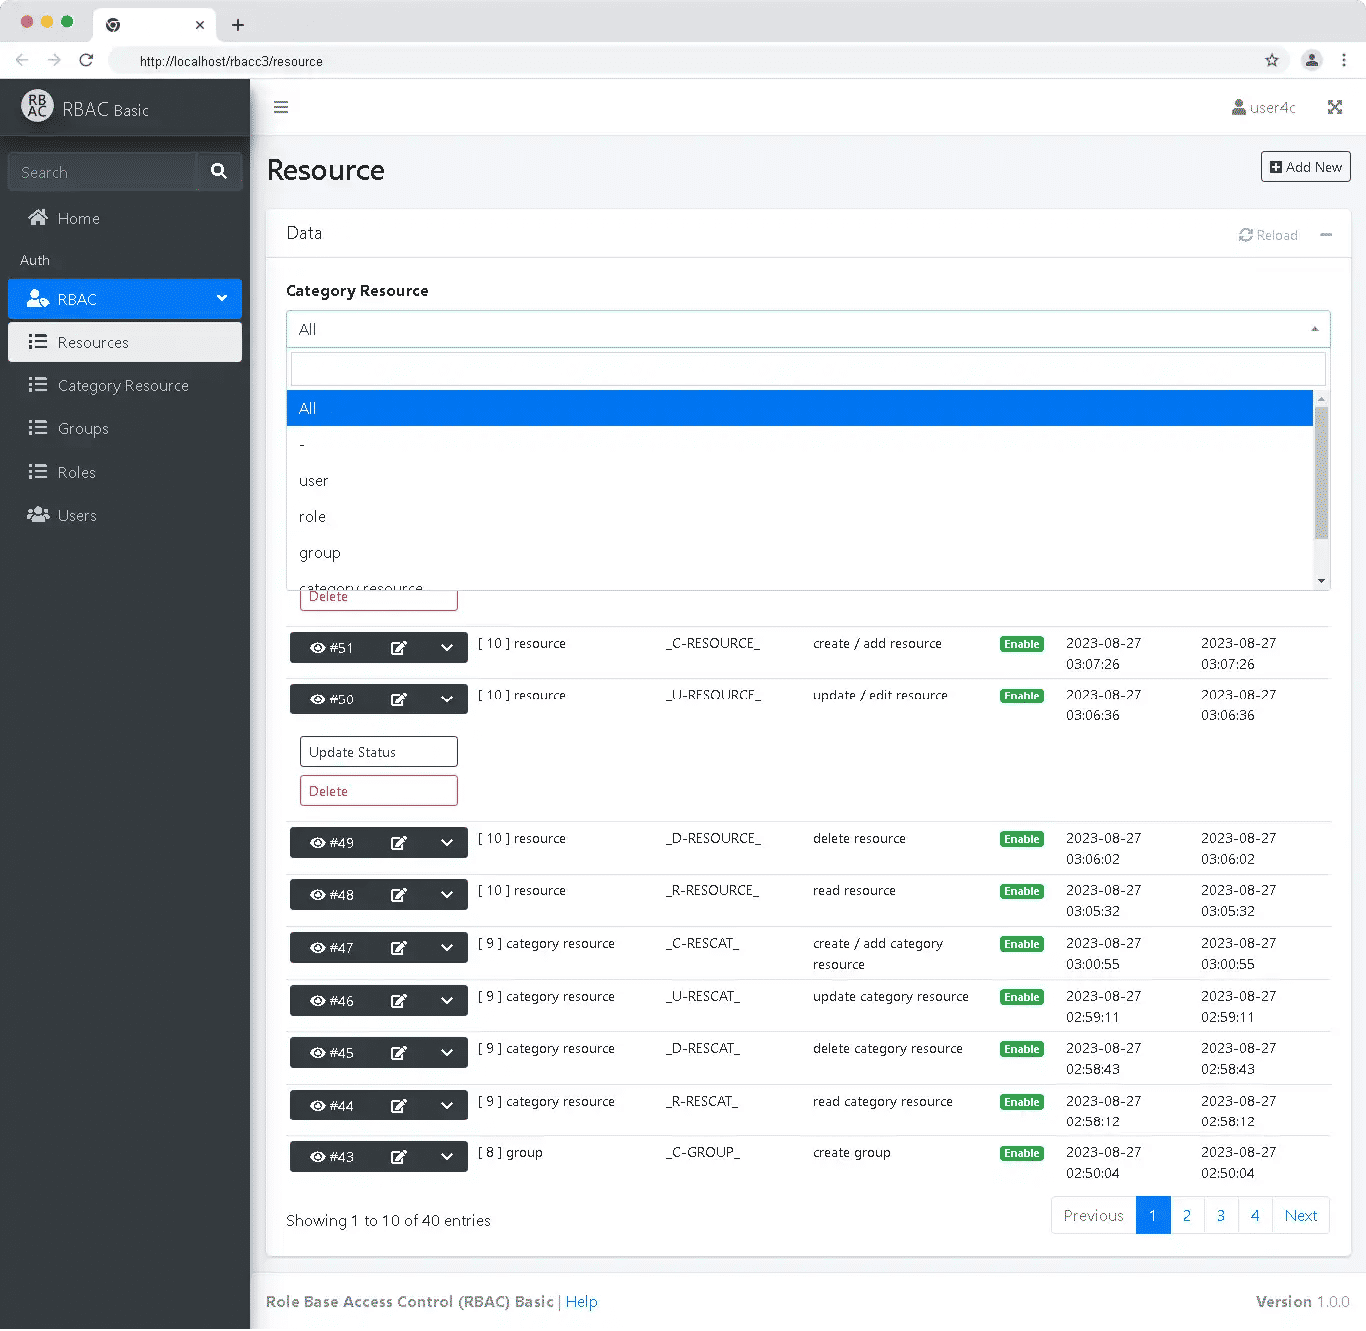Collapse the Data card with minus icon

[x=1326, y=235]
